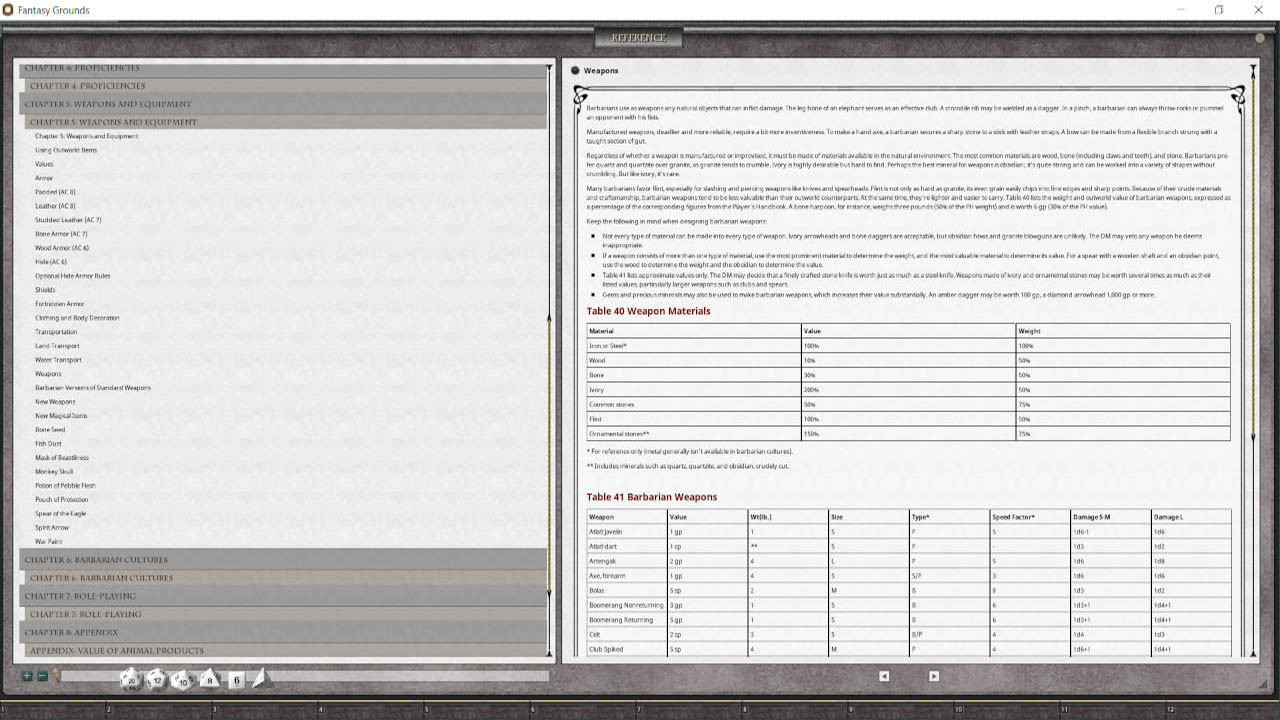Select the pointer tool beside the minus icon

tap(55, 676)
